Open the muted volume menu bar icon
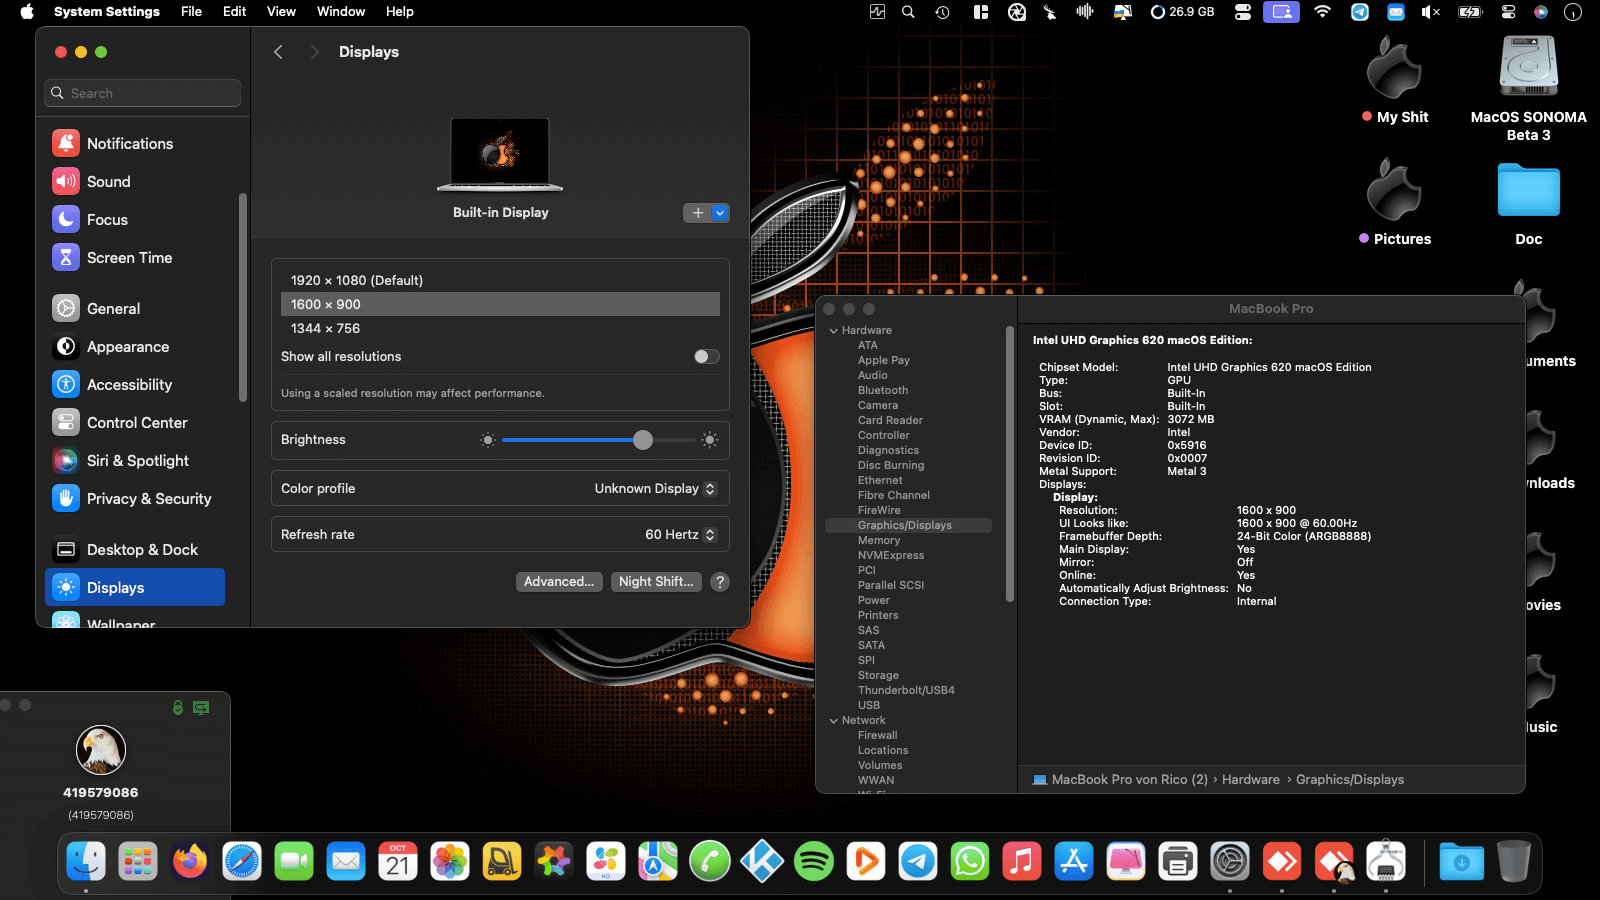The width and height of the screenshot is (1600, 900). [1431, 12]
